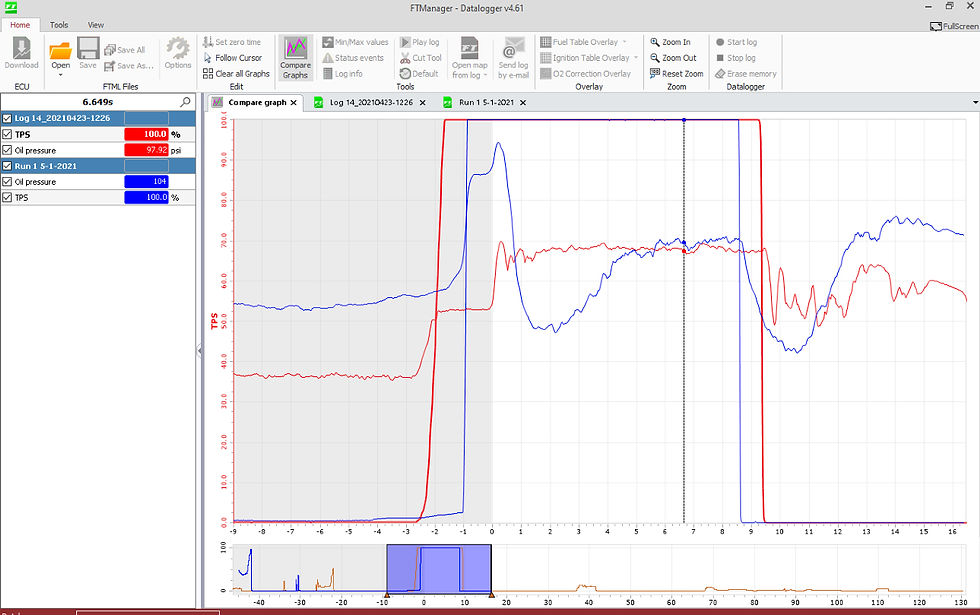980x615 pixels.
Task: Click FullScreen button at top right
Action: pos(954,26)
